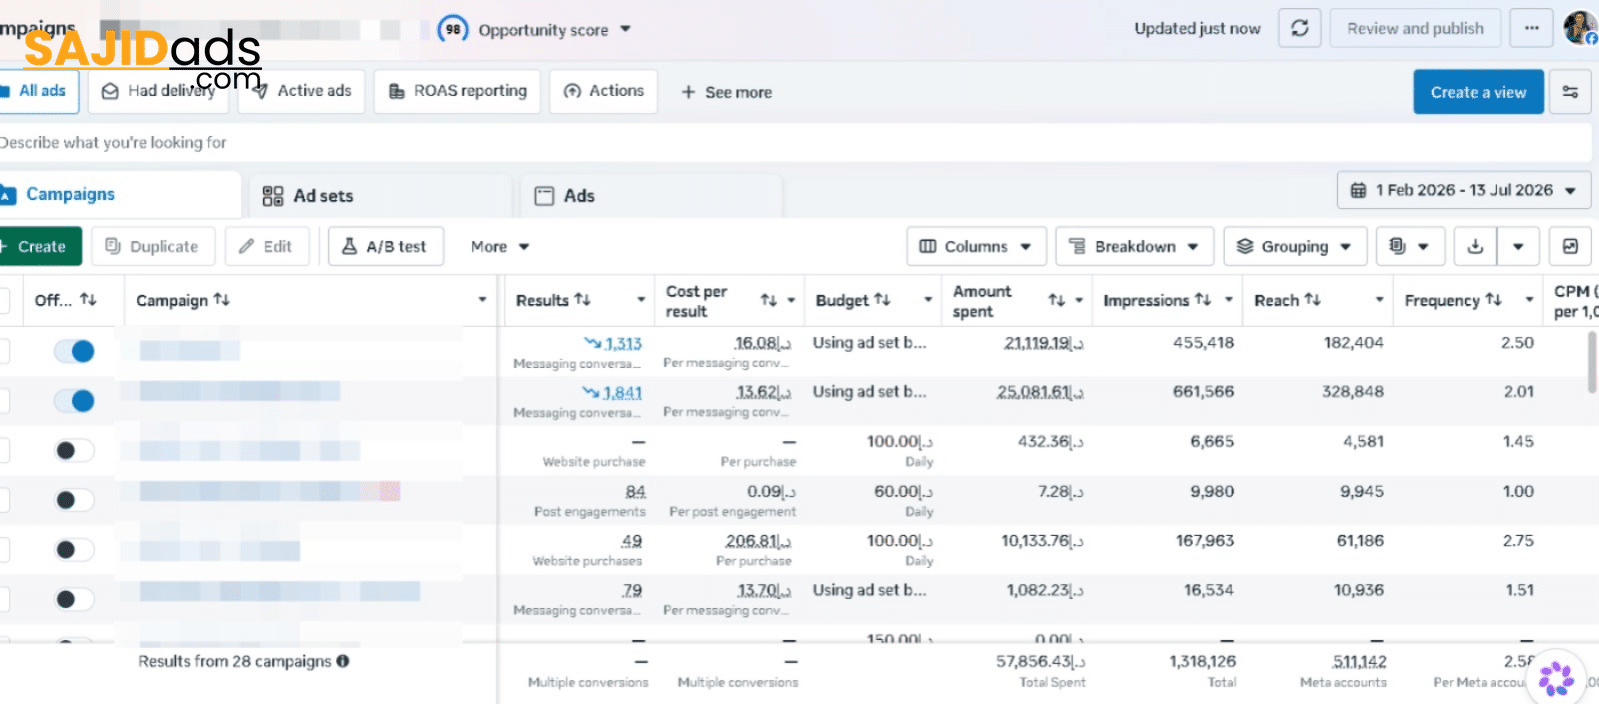Open the Opportunity score dropdown
This screenshot has width=1599, height=704.
tap(625, 29)
